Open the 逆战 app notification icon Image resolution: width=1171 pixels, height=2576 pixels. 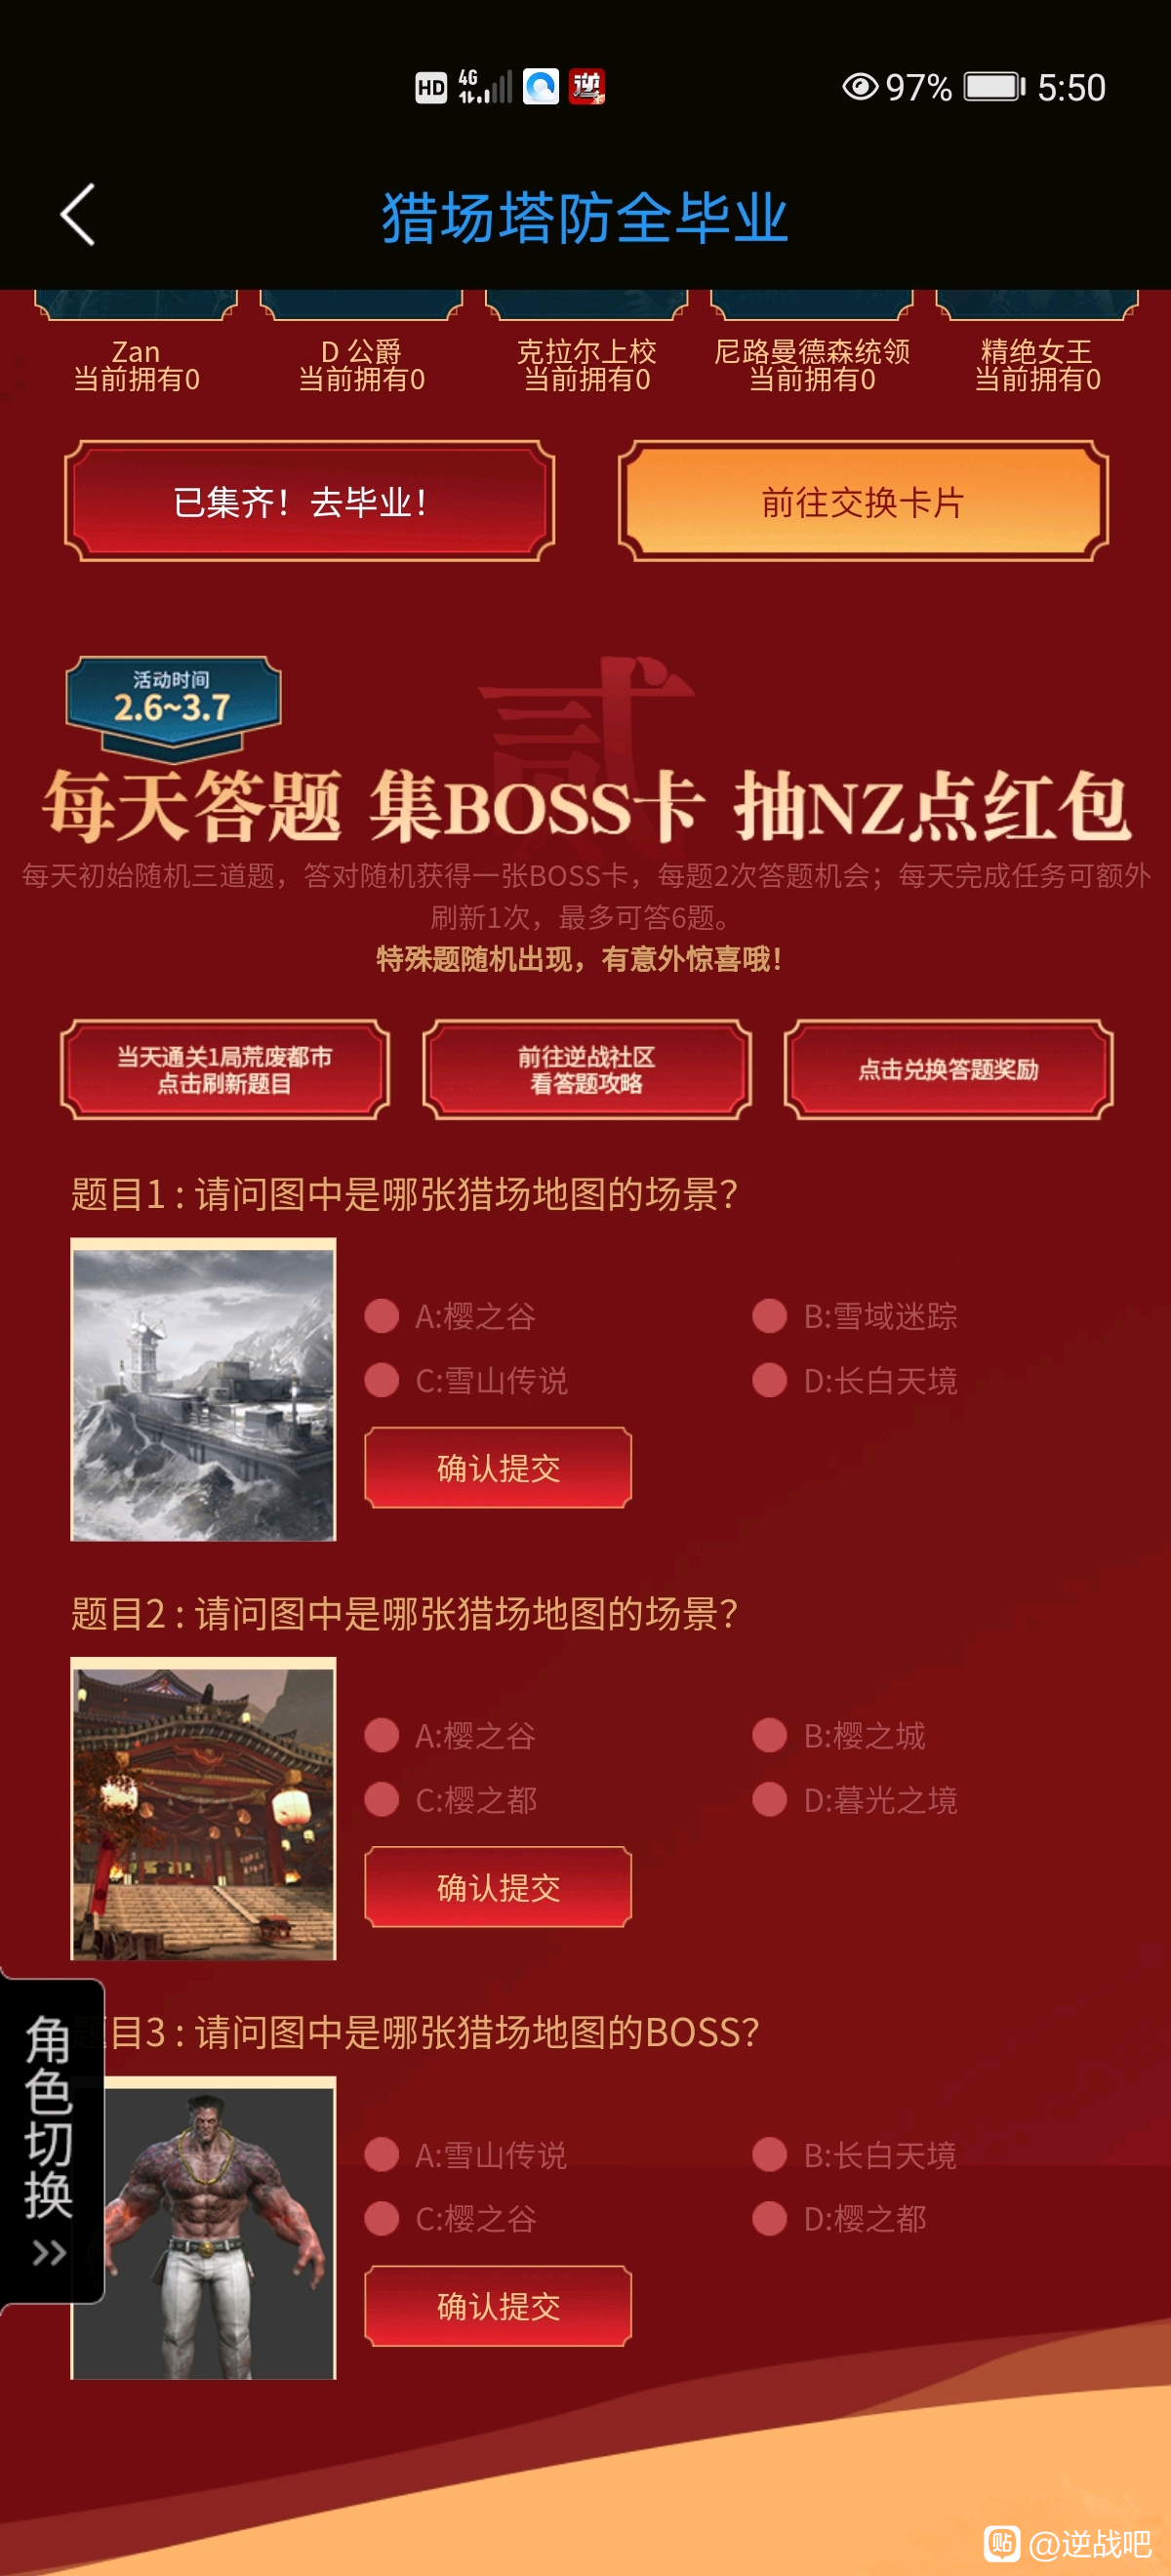tap(587, 87)
